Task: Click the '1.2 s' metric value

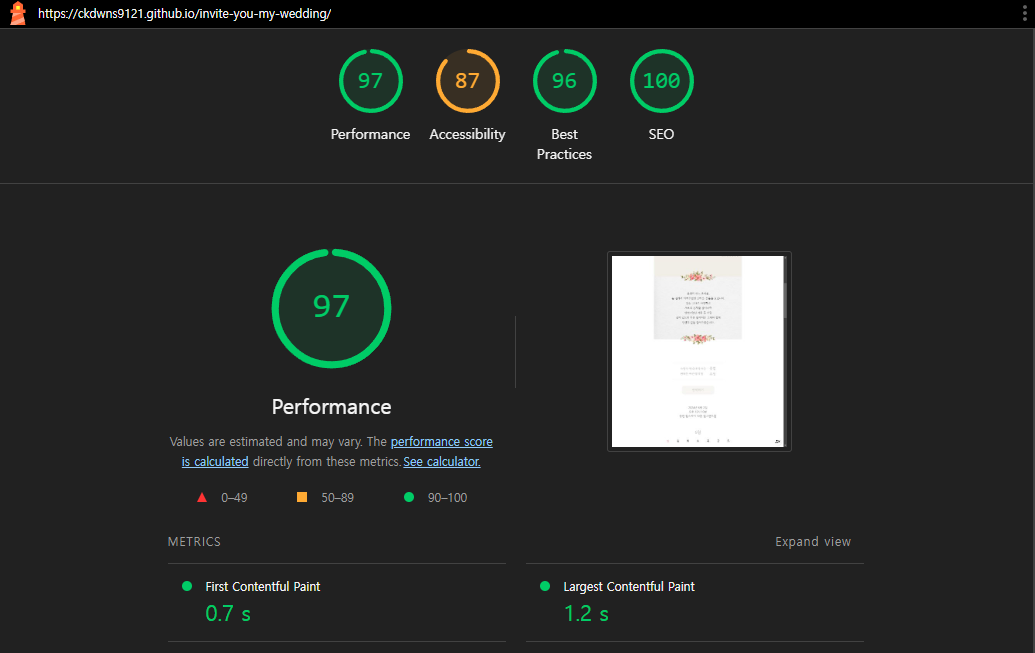Action: tap(586, 613)
